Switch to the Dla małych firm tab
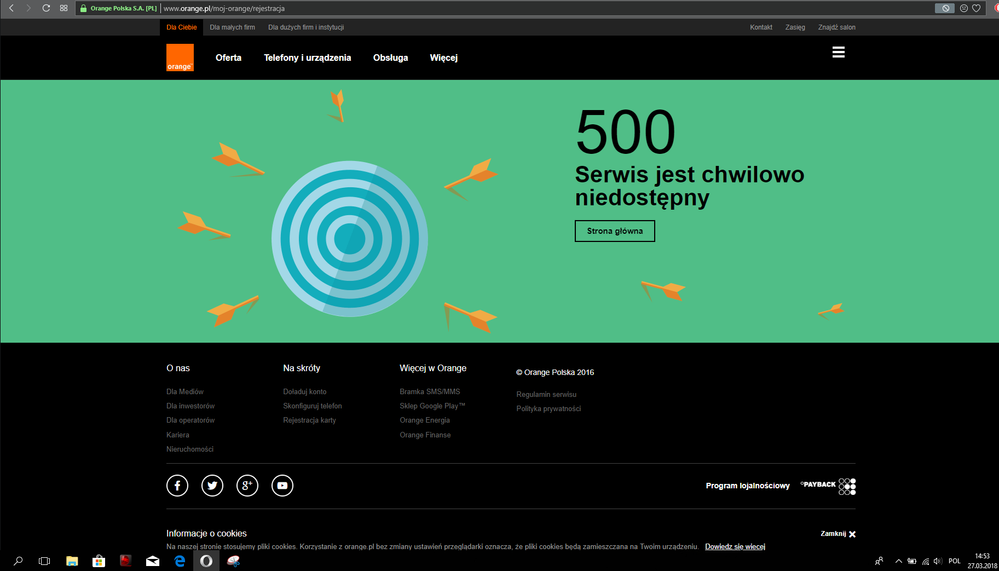The image size is (999, 571). click(x=232, y=27)
